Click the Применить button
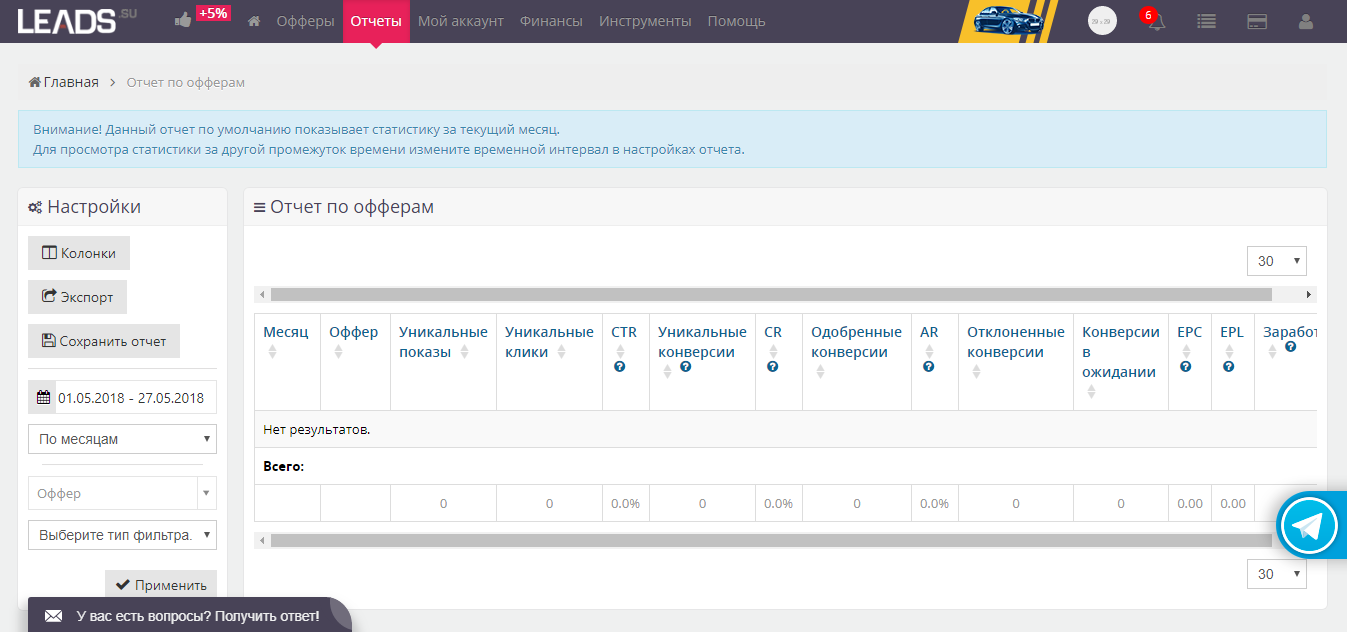 point(161,585)
